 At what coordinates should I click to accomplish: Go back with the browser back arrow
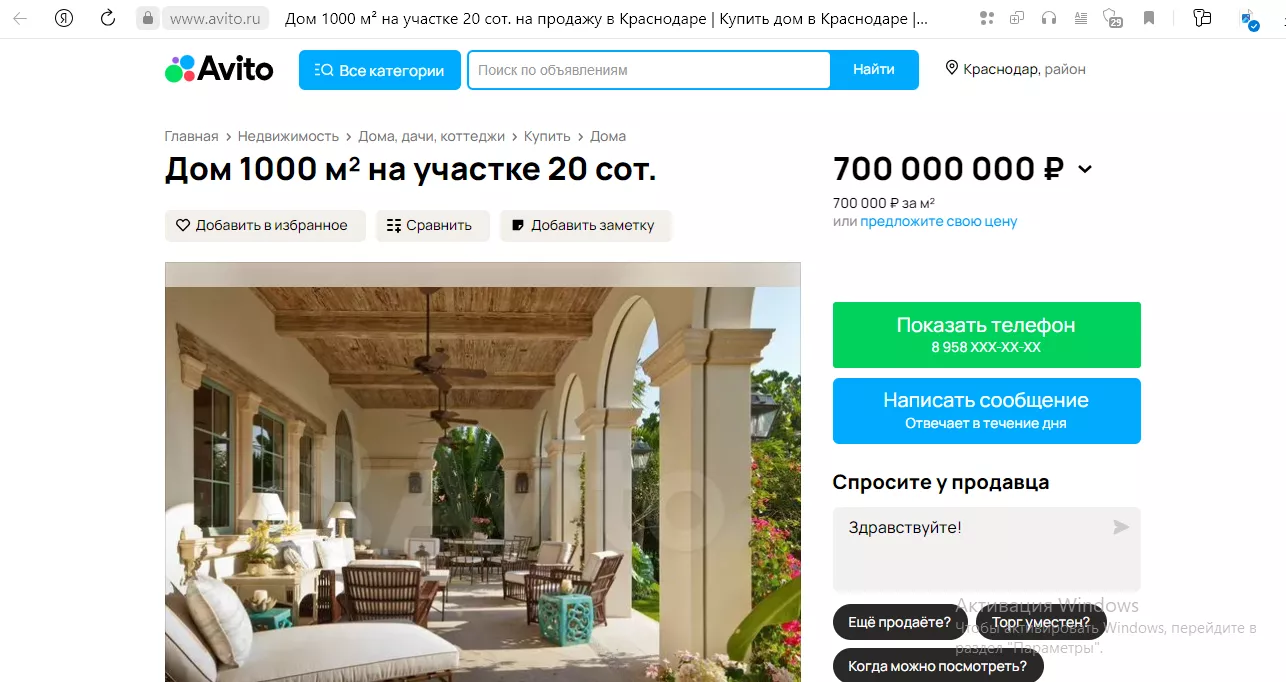(x=20, y=18)
